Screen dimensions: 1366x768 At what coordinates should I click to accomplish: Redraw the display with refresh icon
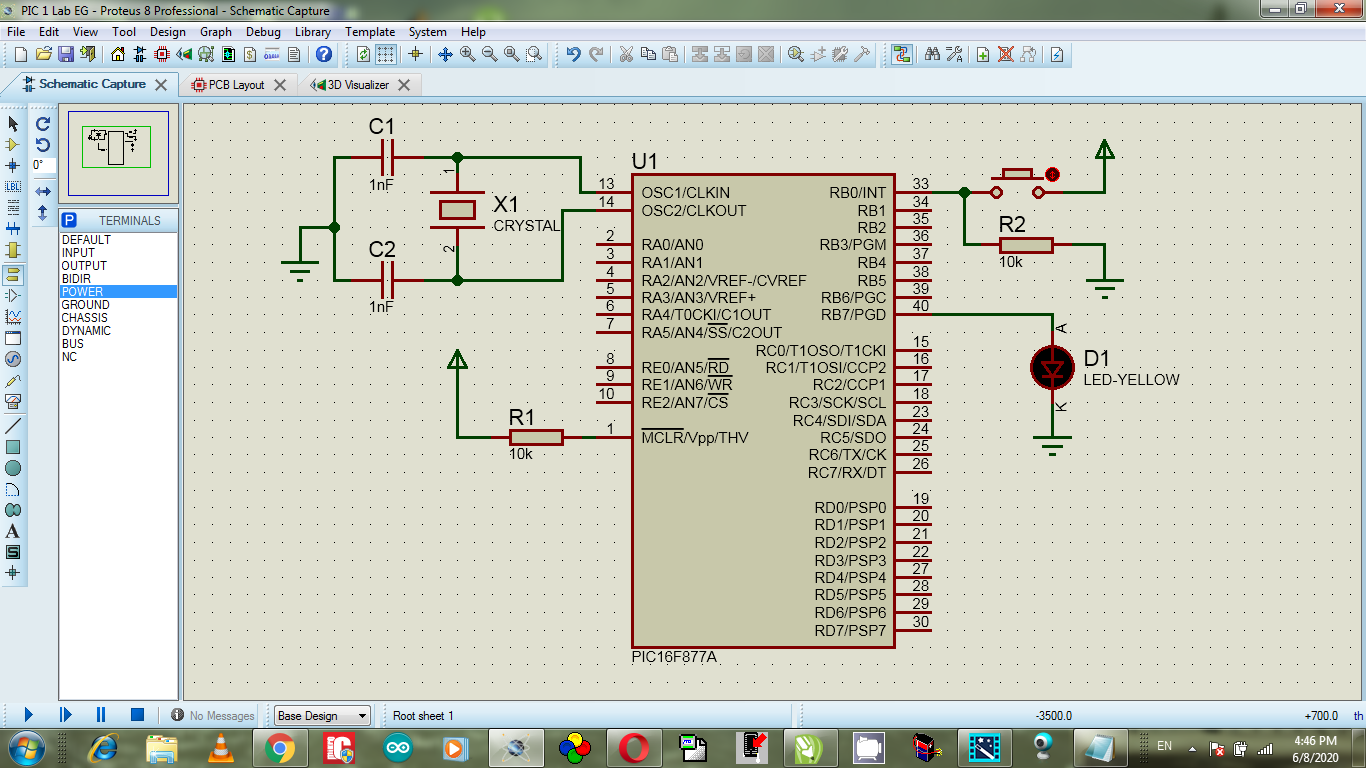coord(364,54)
